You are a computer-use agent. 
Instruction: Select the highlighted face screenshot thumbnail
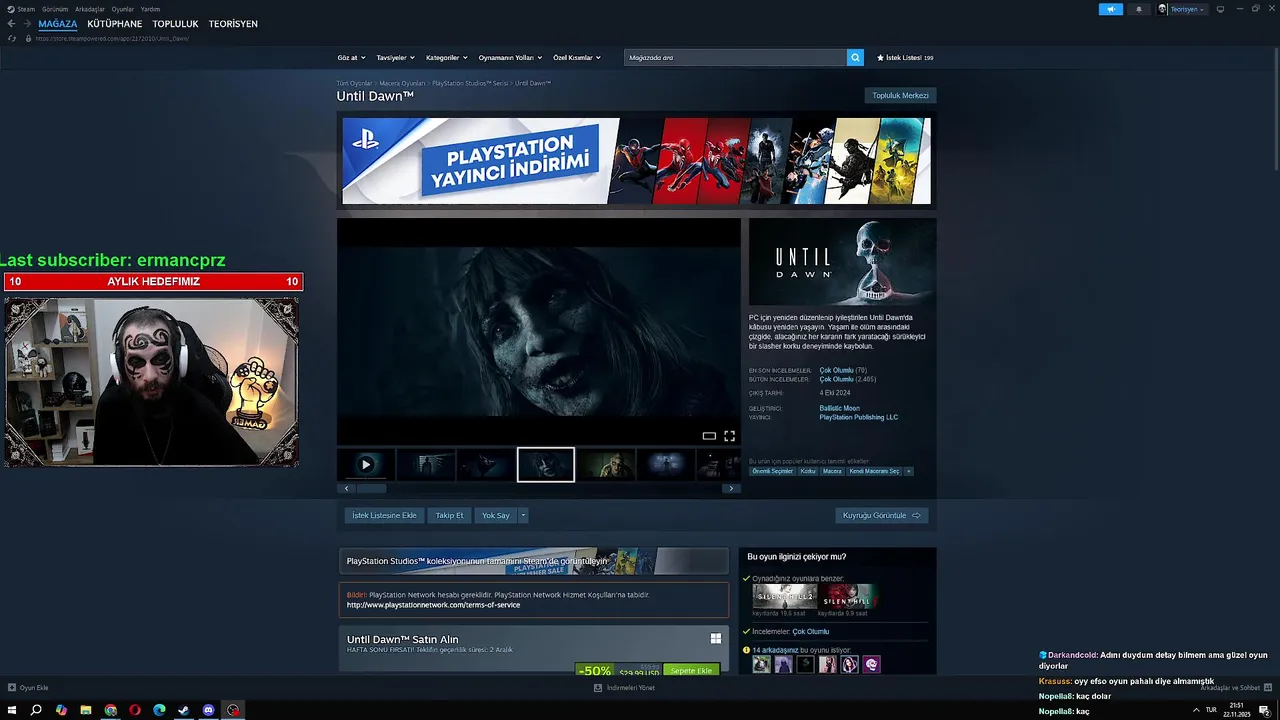pos(546,465)
